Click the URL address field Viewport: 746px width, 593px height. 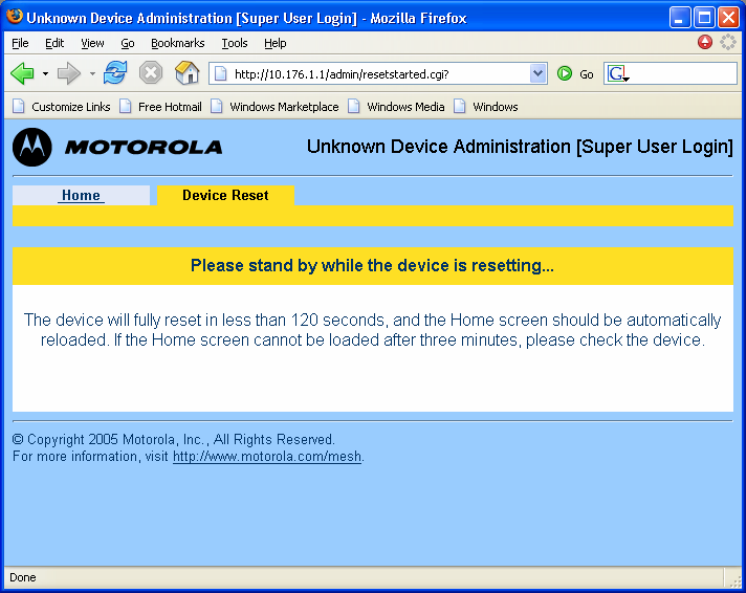[378, 74]
